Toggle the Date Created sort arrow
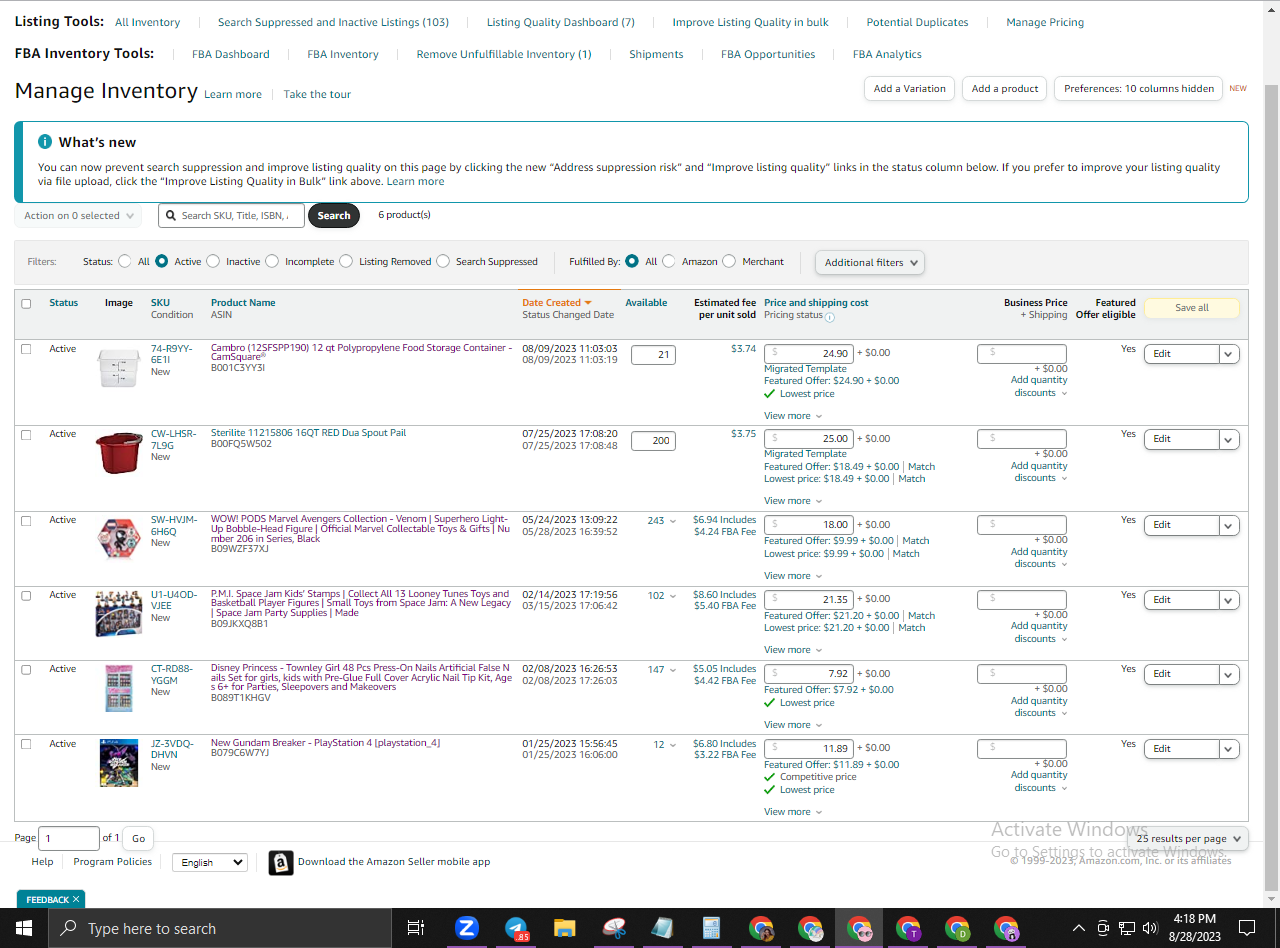This screenshot has height=948, width=1280. (588, 303)
